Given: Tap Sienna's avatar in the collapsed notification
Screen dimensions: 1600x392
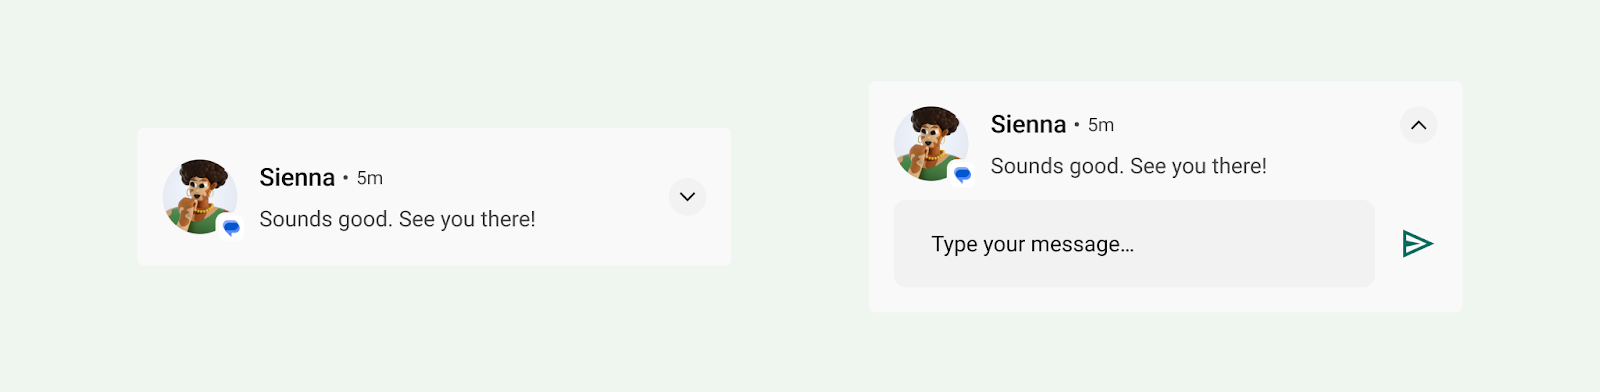Looking at the screenshot, I should 200,197.
